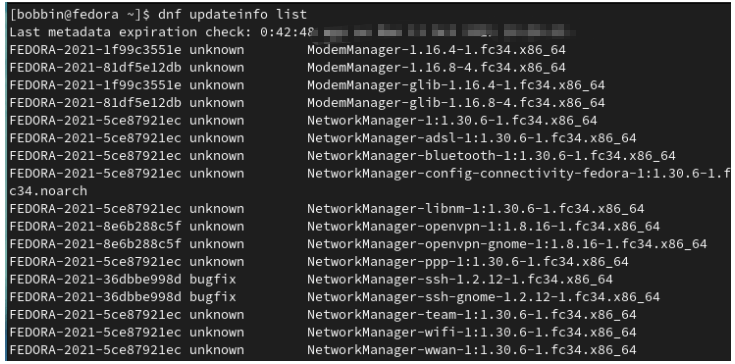Click the advisory ID FEDORA-2021-8e6b288c5f beside NetworkManager-openvpn-1:1.8.16

(x=95, y=226)
